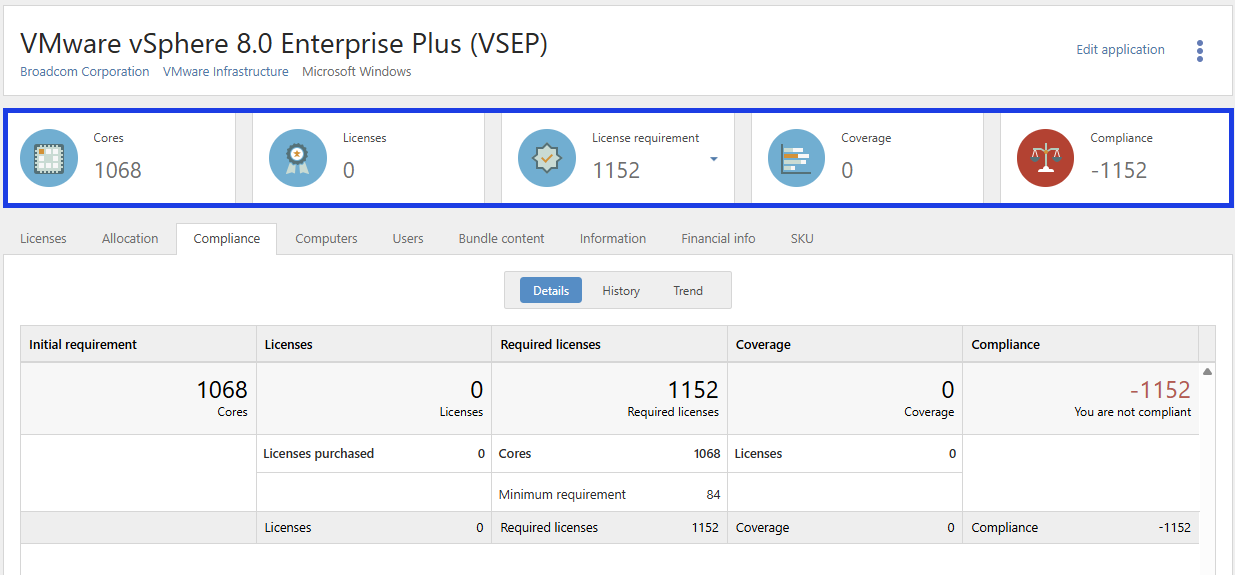The width and height of the screenshot is (1235, 575).
Task: Click the Cores value 1068 in top card
Action: [x=118, y=170]
